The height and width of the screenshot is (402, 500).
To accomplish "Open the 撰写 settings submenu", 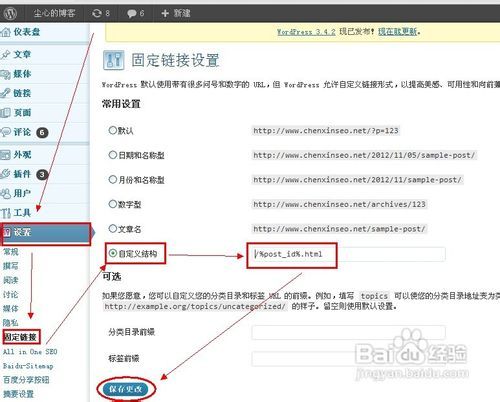I will (x=10, y=266).
